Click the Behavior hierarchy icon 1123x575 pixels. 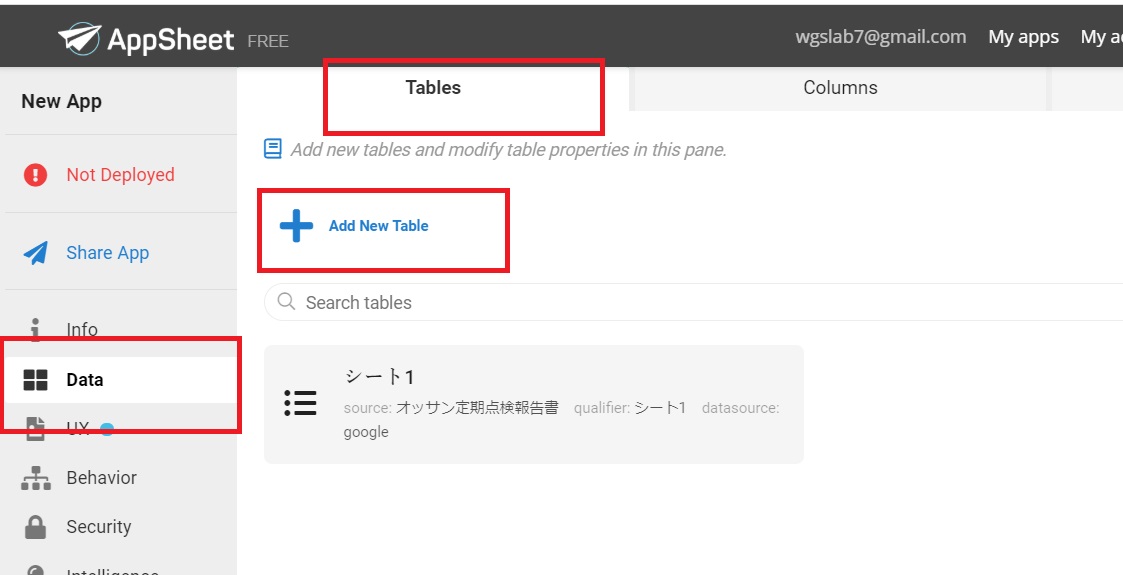36,478
